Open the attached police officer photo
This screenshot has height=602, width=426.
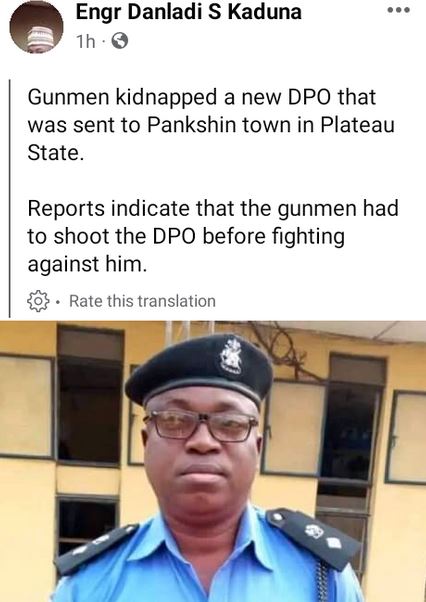(x=213, y=461)
